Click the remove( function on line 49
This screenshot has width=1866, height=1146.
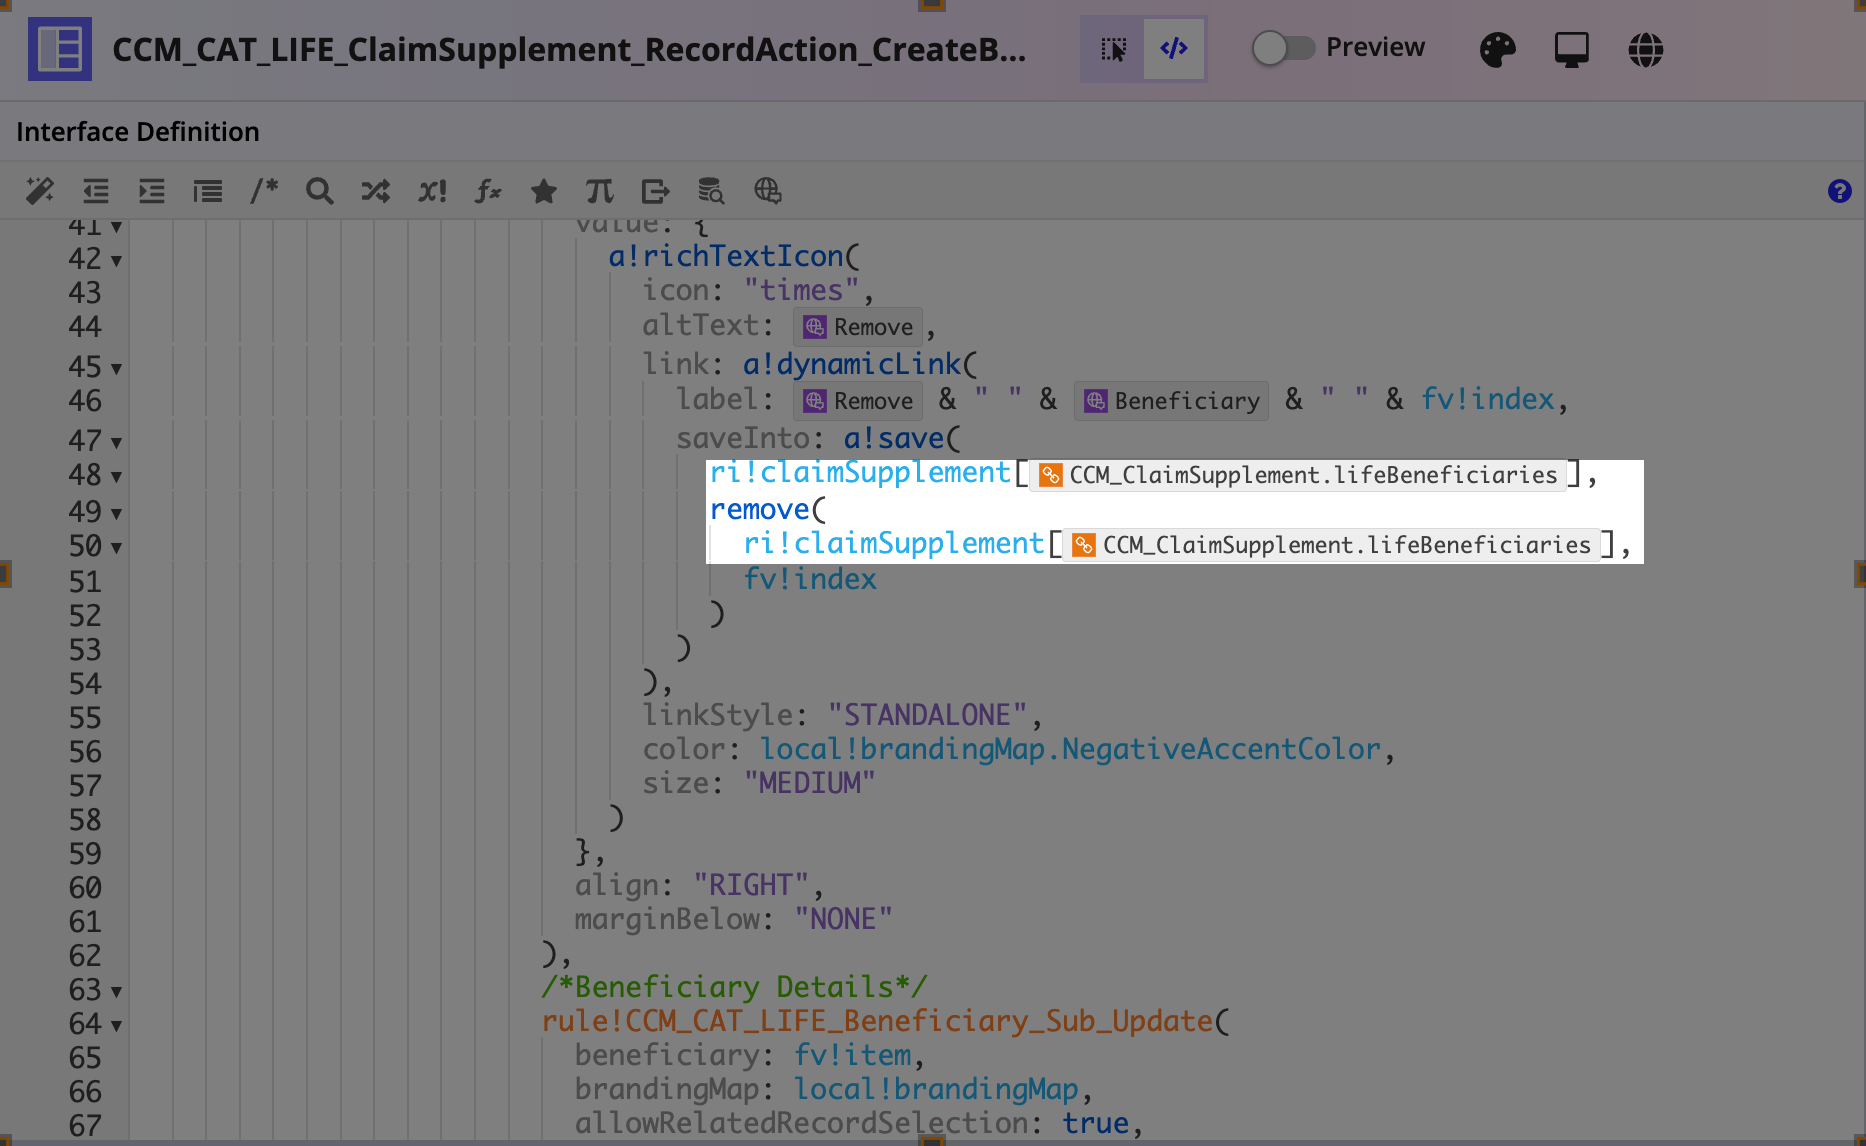(x=768, y=510)
